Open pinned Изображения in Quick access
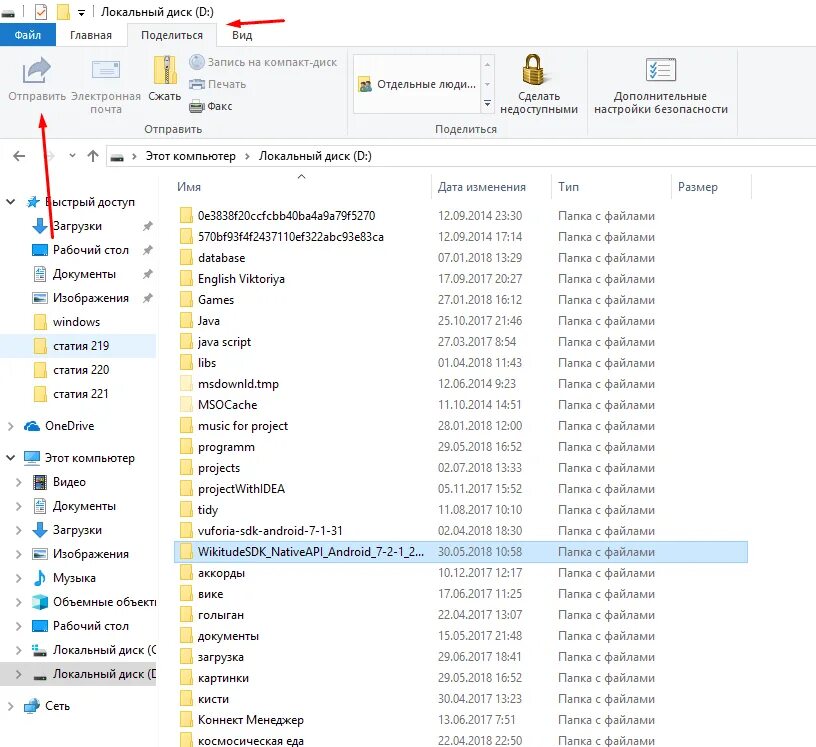The image size is (816, 747). 91,298
